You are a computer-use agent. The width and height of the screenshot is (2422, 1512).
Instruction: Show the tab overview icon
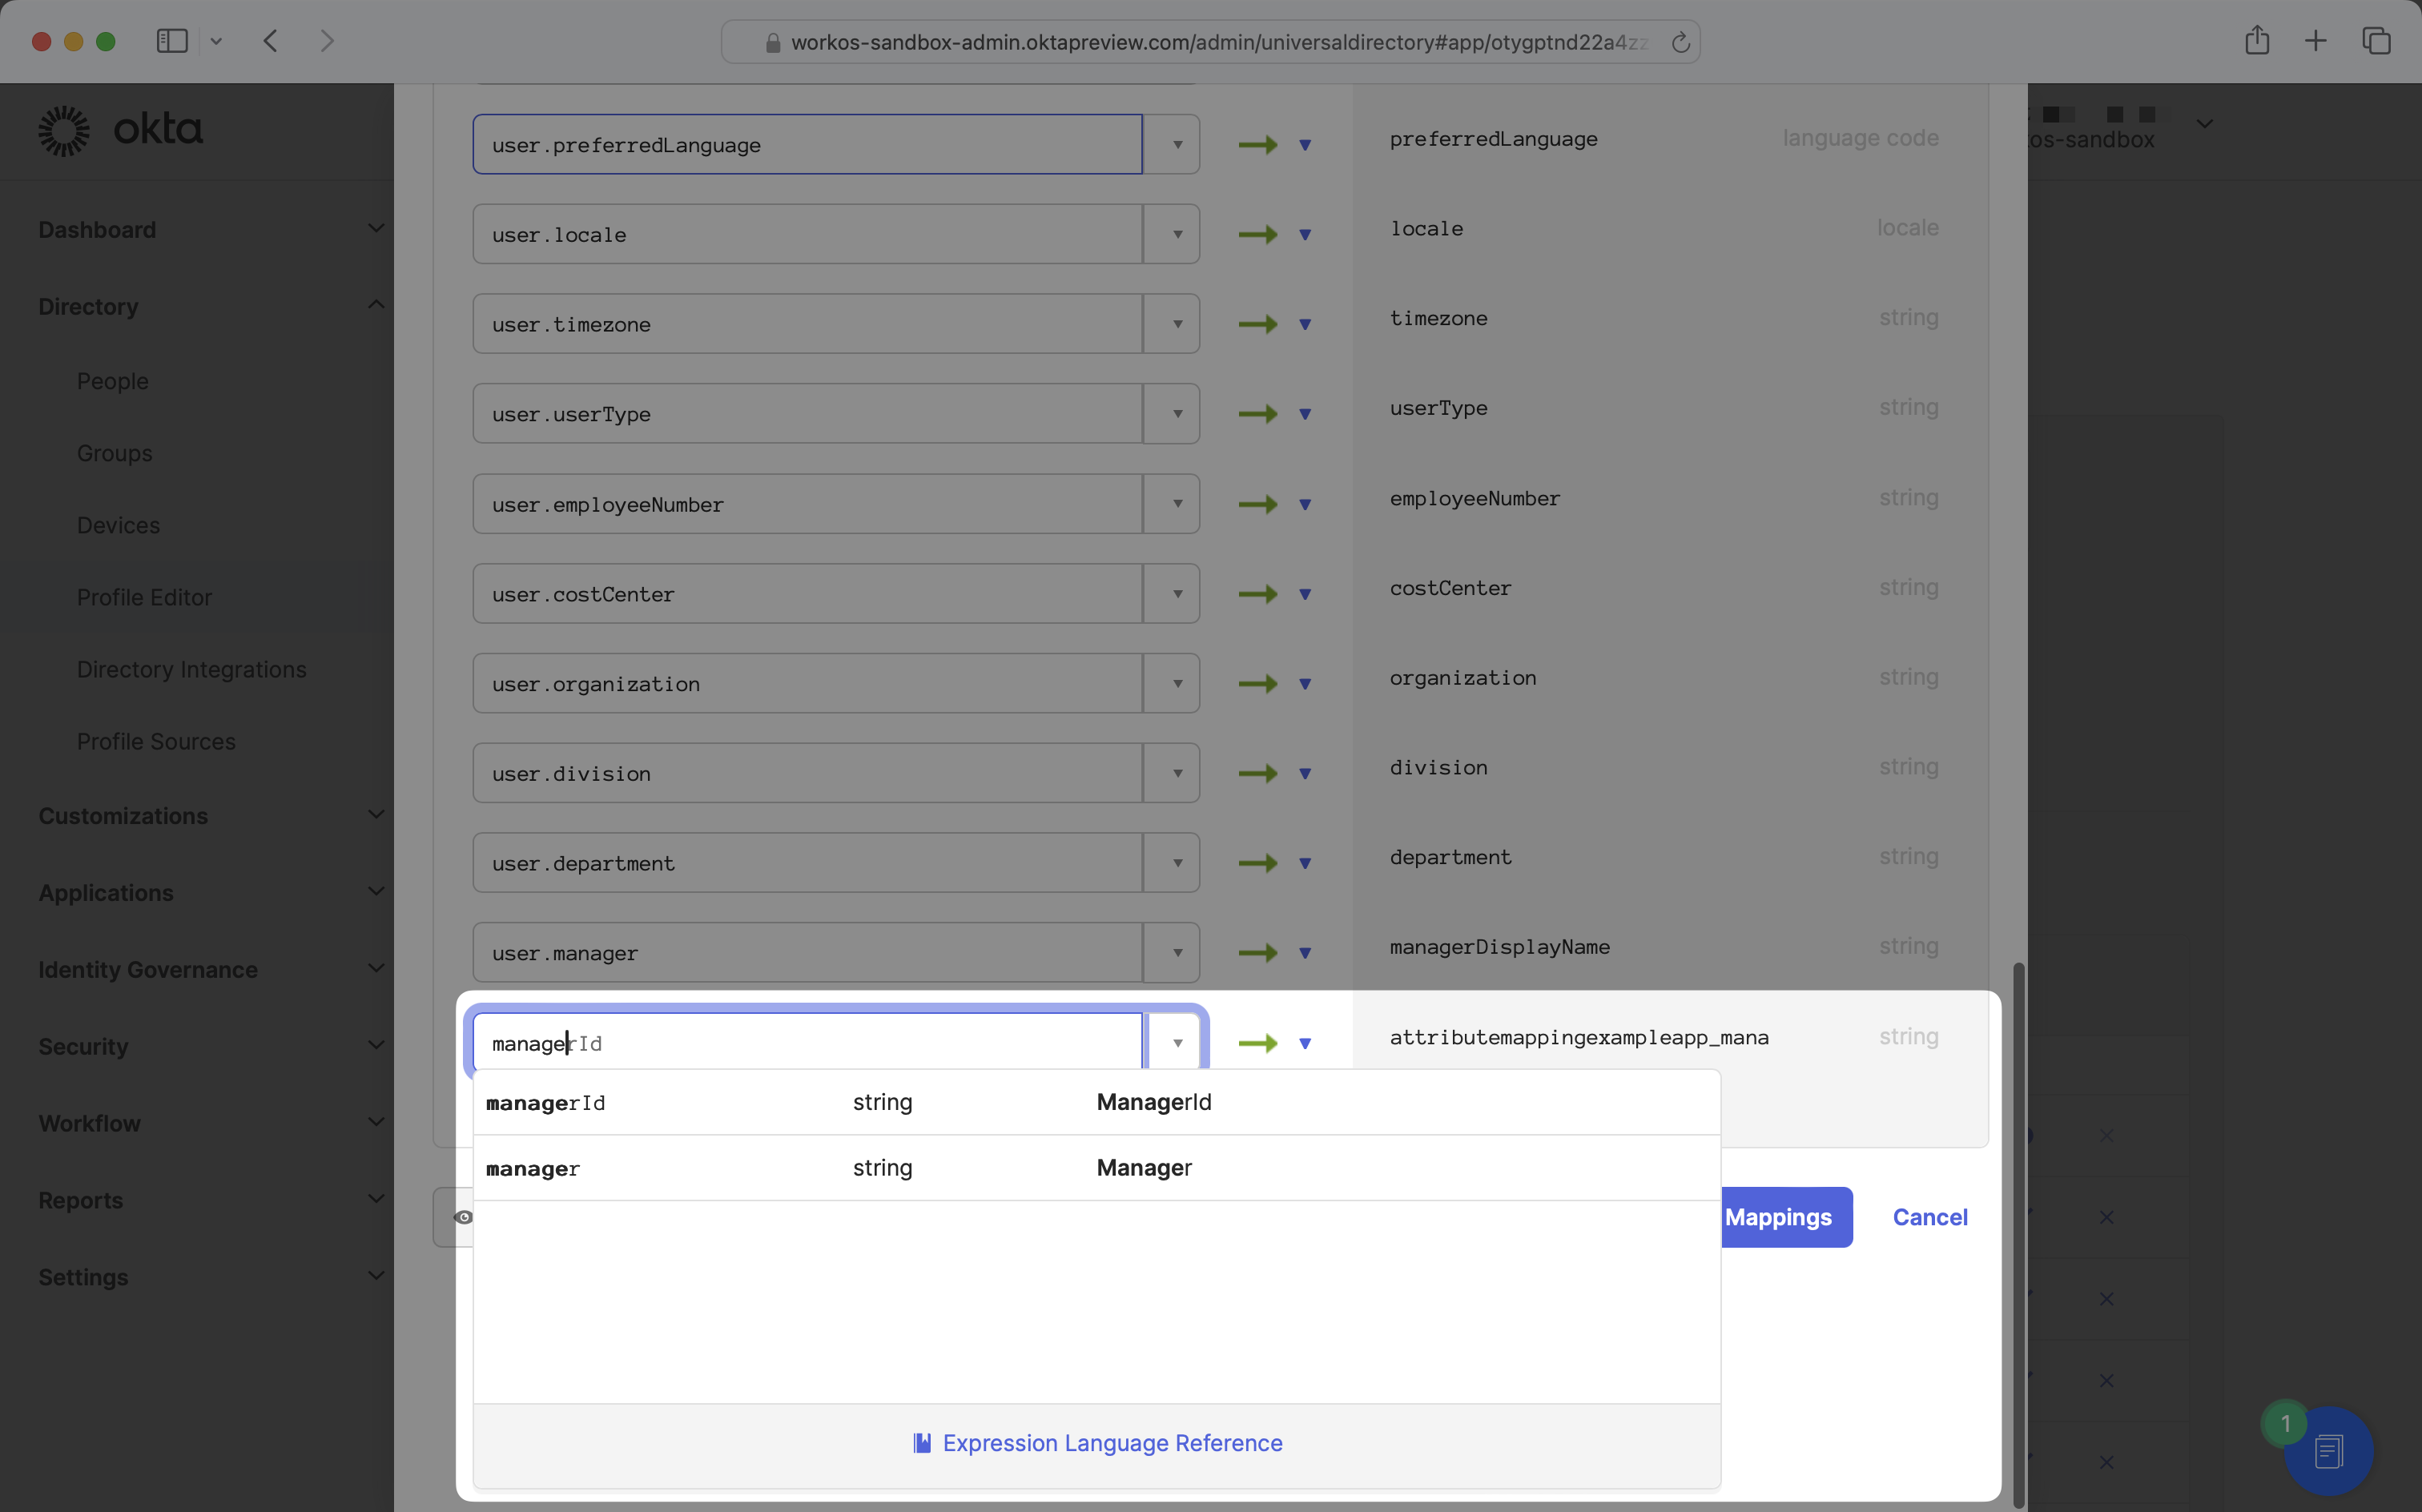tap(2376, 41)
